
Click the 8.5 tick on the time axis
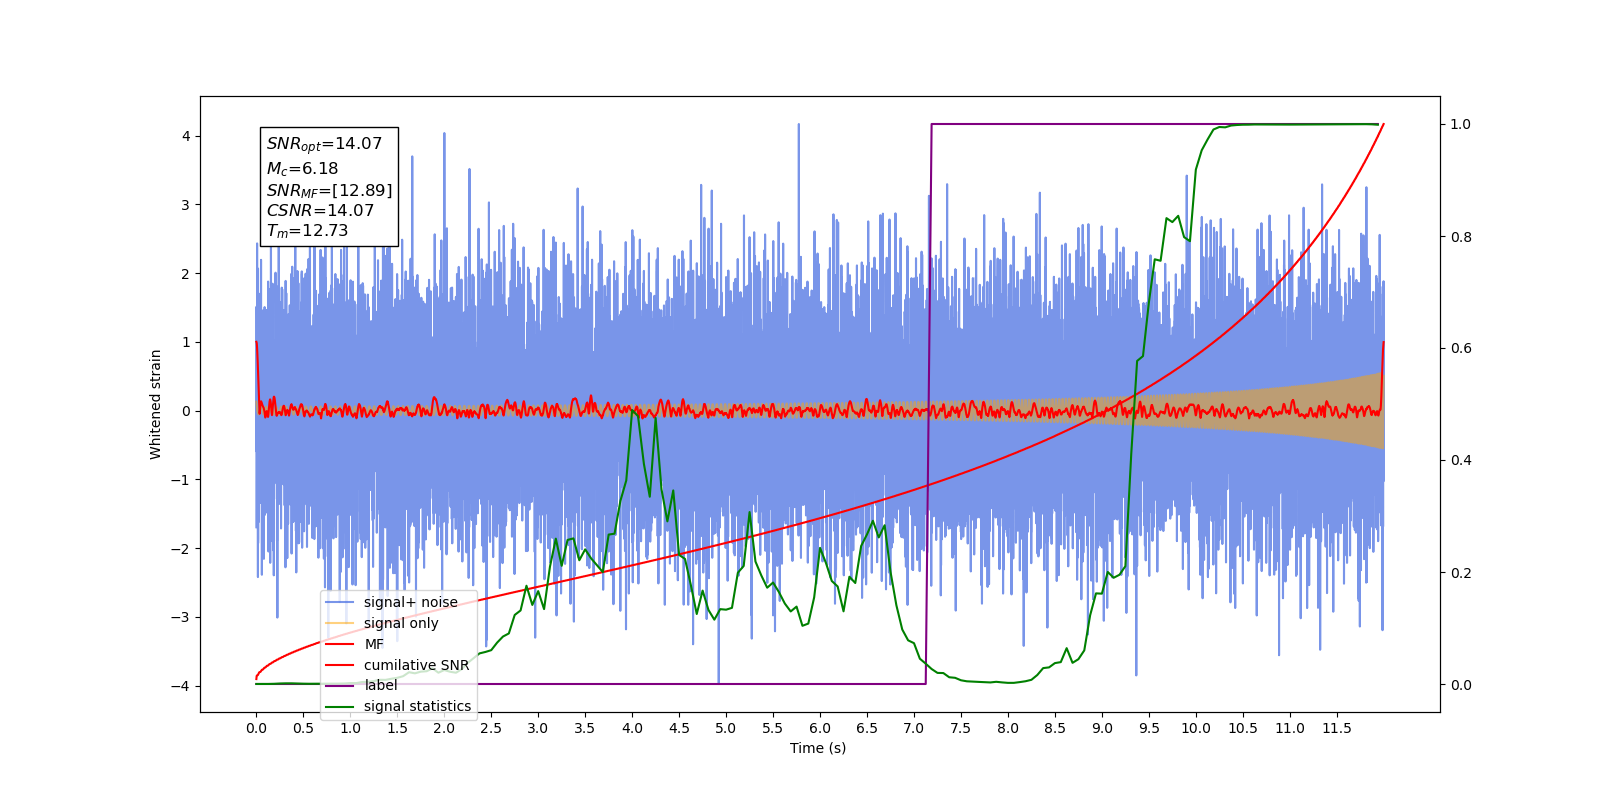click(1055, 728)
